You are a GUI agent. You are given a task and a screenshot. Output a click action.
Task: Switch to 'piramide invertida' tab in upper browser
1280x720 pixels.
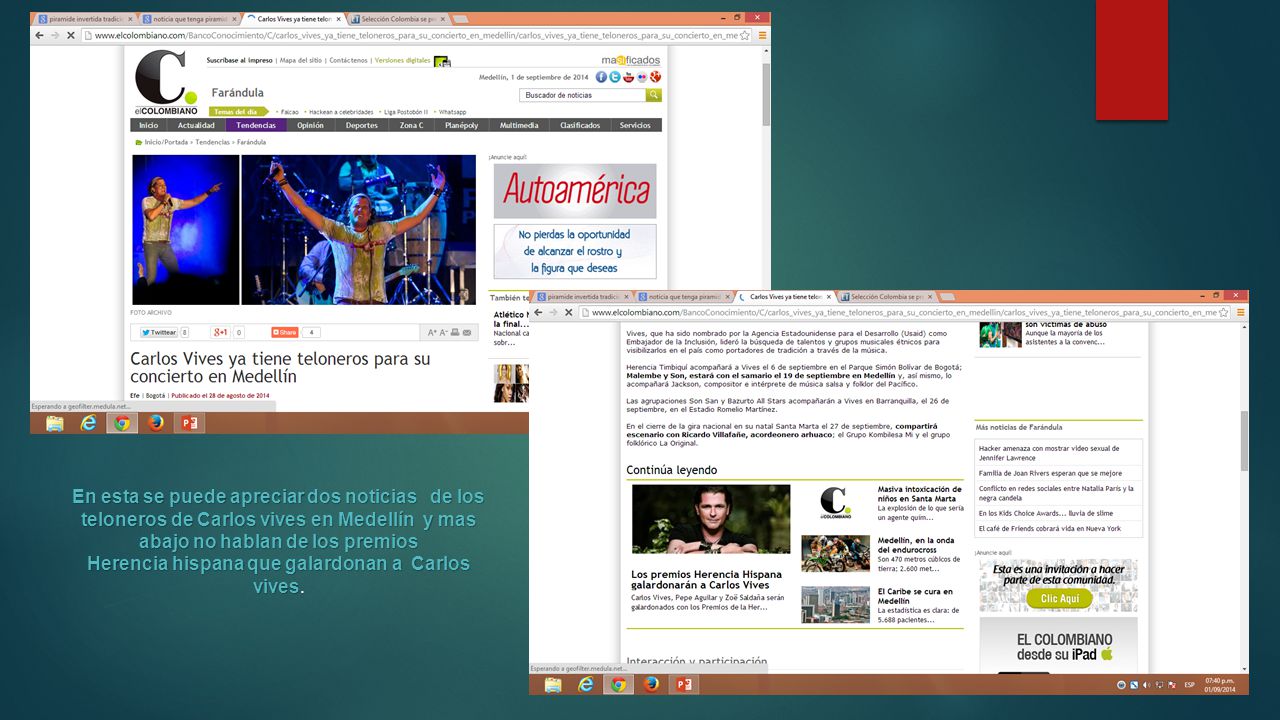coord(84,19)
